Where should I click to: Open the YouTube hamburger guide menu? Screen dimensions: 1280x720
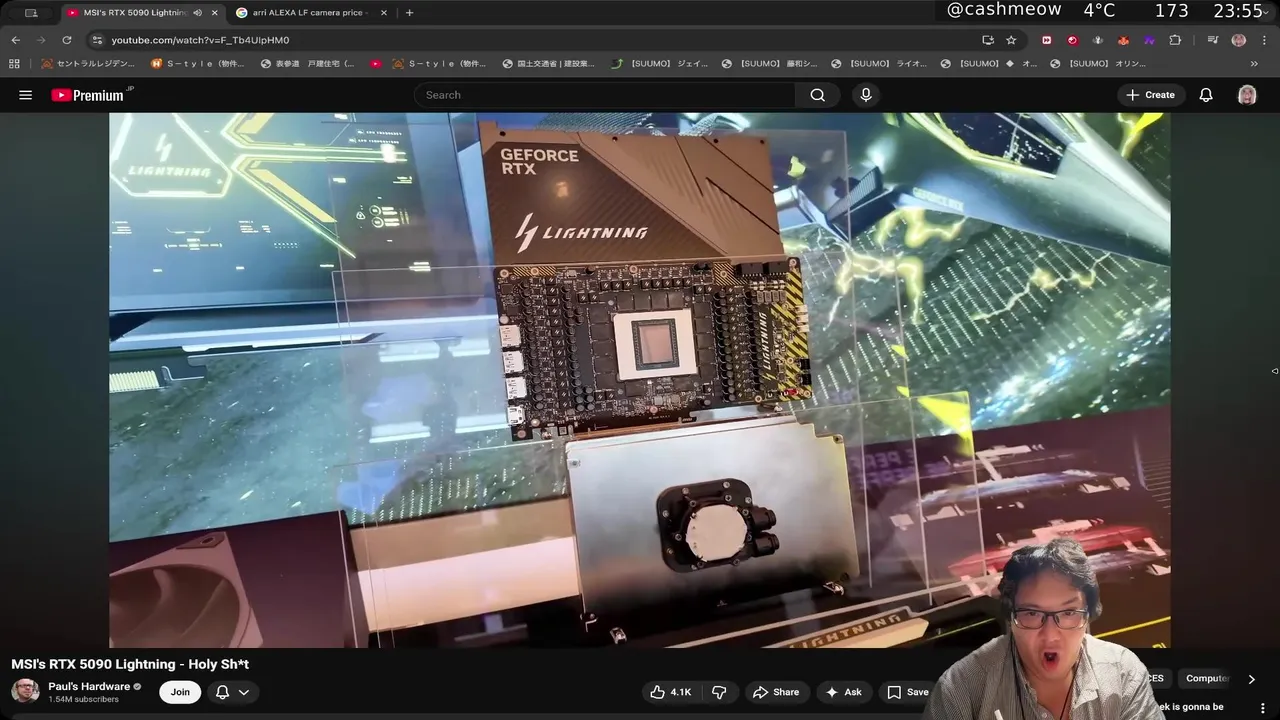26,95
